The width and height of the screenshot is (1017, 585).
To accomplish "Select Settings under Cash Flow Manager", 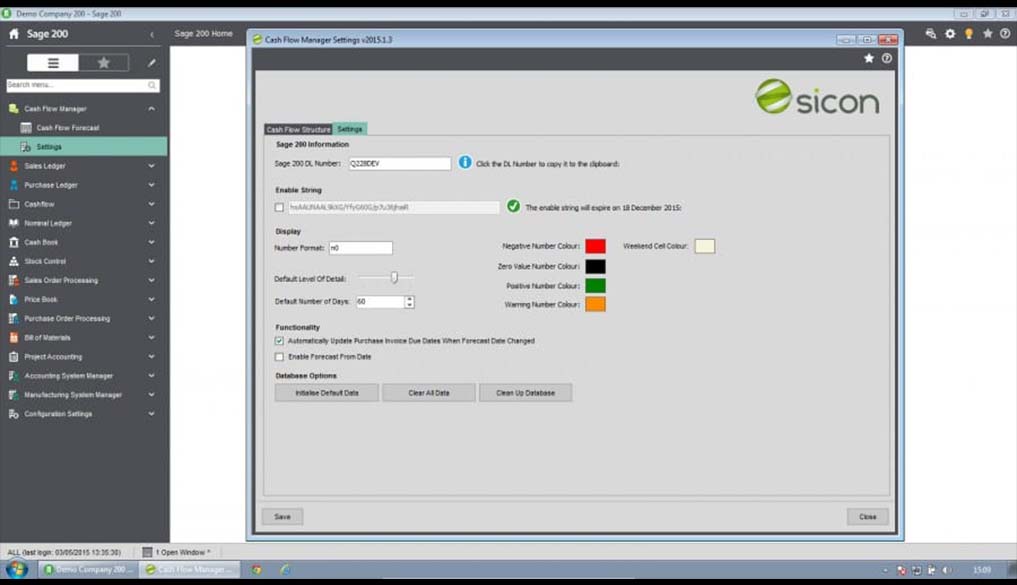I will point(84,147).
